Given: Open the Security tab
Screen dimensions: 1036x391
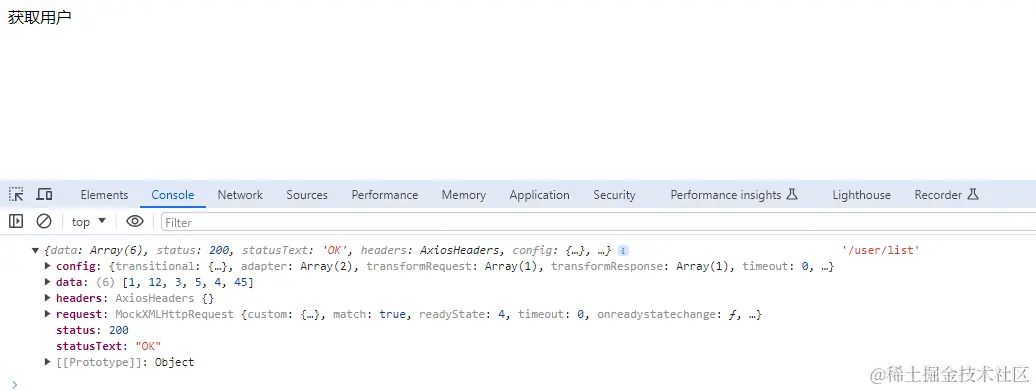Looking at the screenshot, I should click(x=614, y=195).
